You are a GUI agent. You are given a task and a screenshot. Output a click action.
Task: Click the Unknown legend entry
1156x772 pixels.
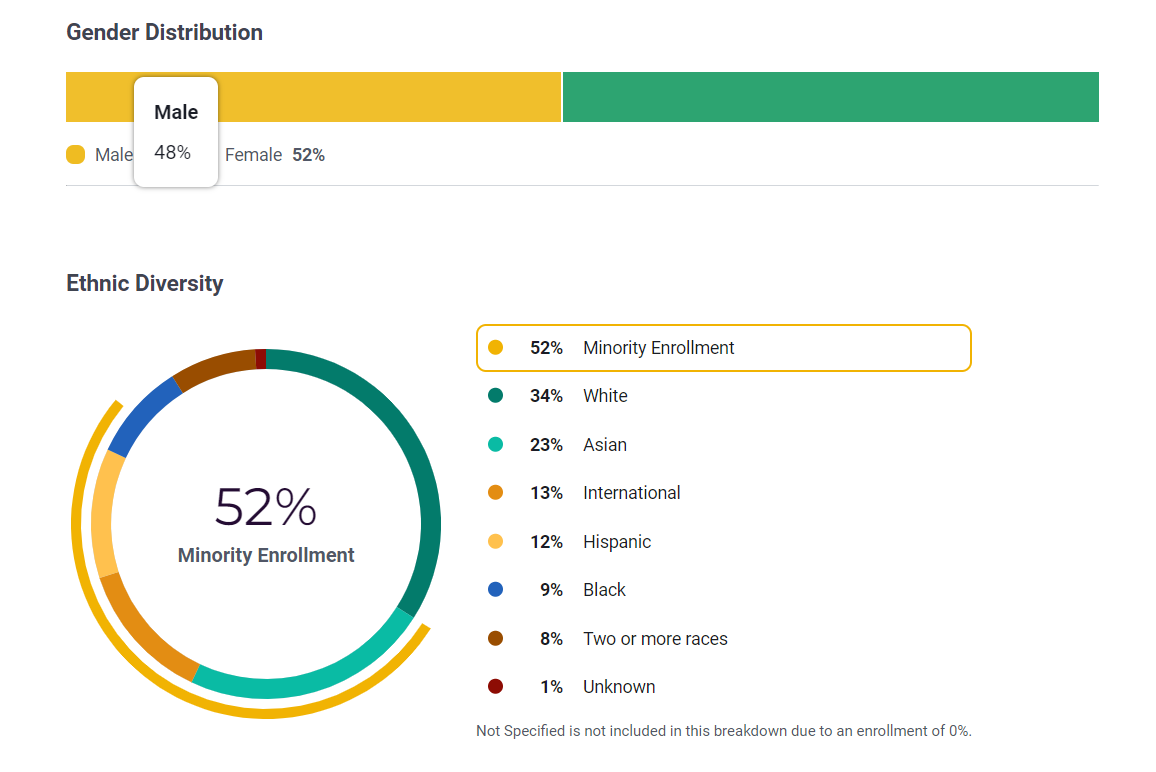tap(619, 687)
